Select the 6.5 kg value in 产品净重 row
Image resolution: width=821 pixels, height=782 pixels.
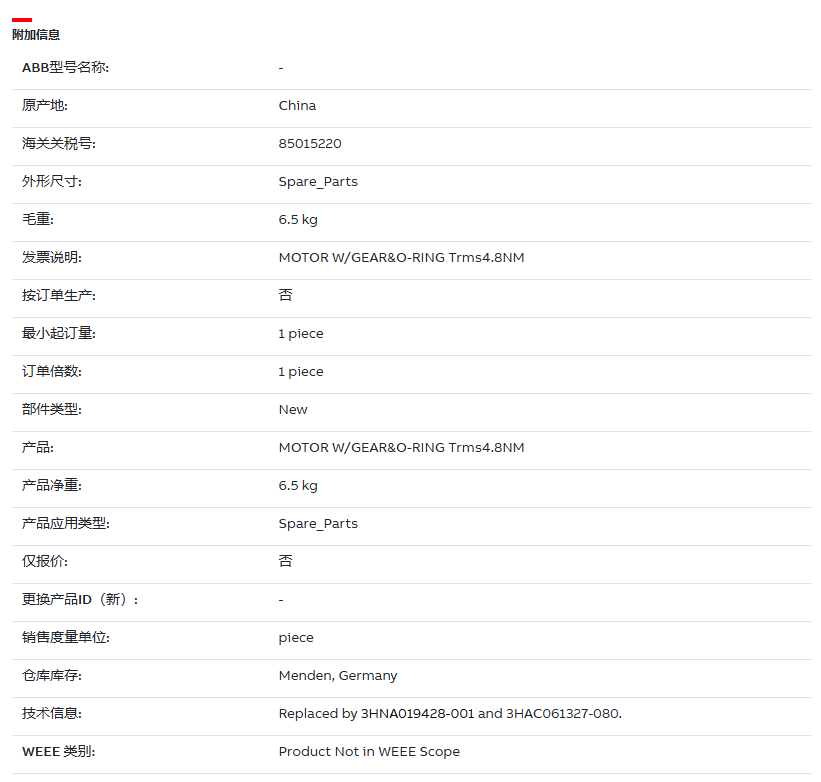tap(298, 486)
